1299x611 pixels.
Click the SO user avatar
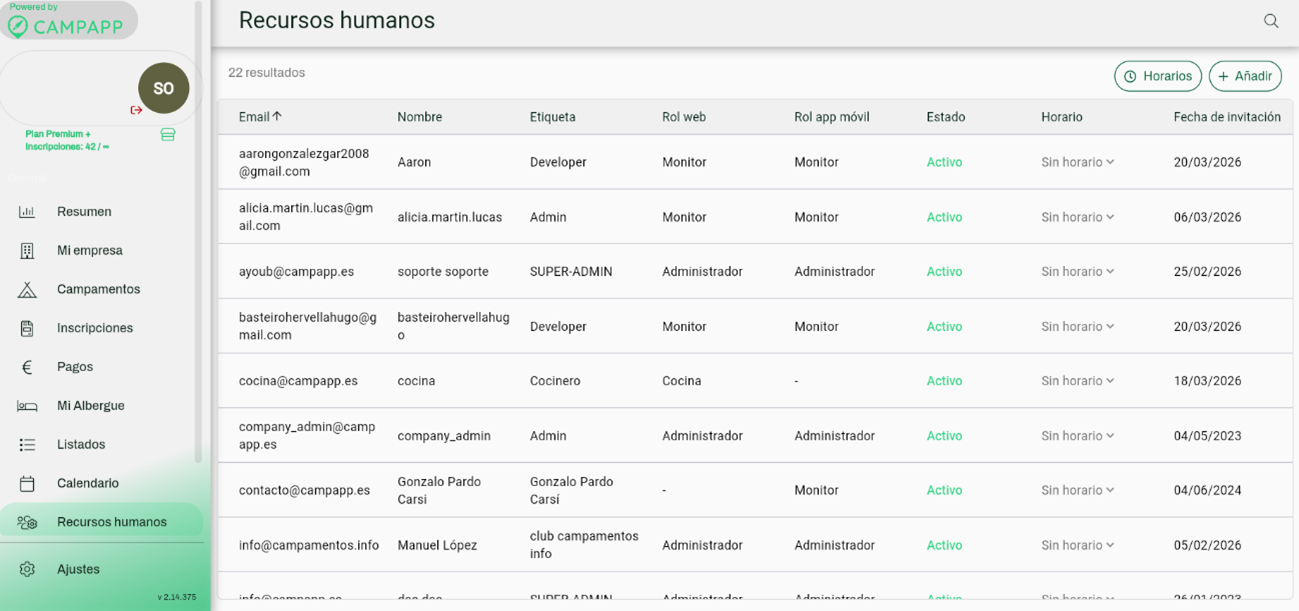163,88
